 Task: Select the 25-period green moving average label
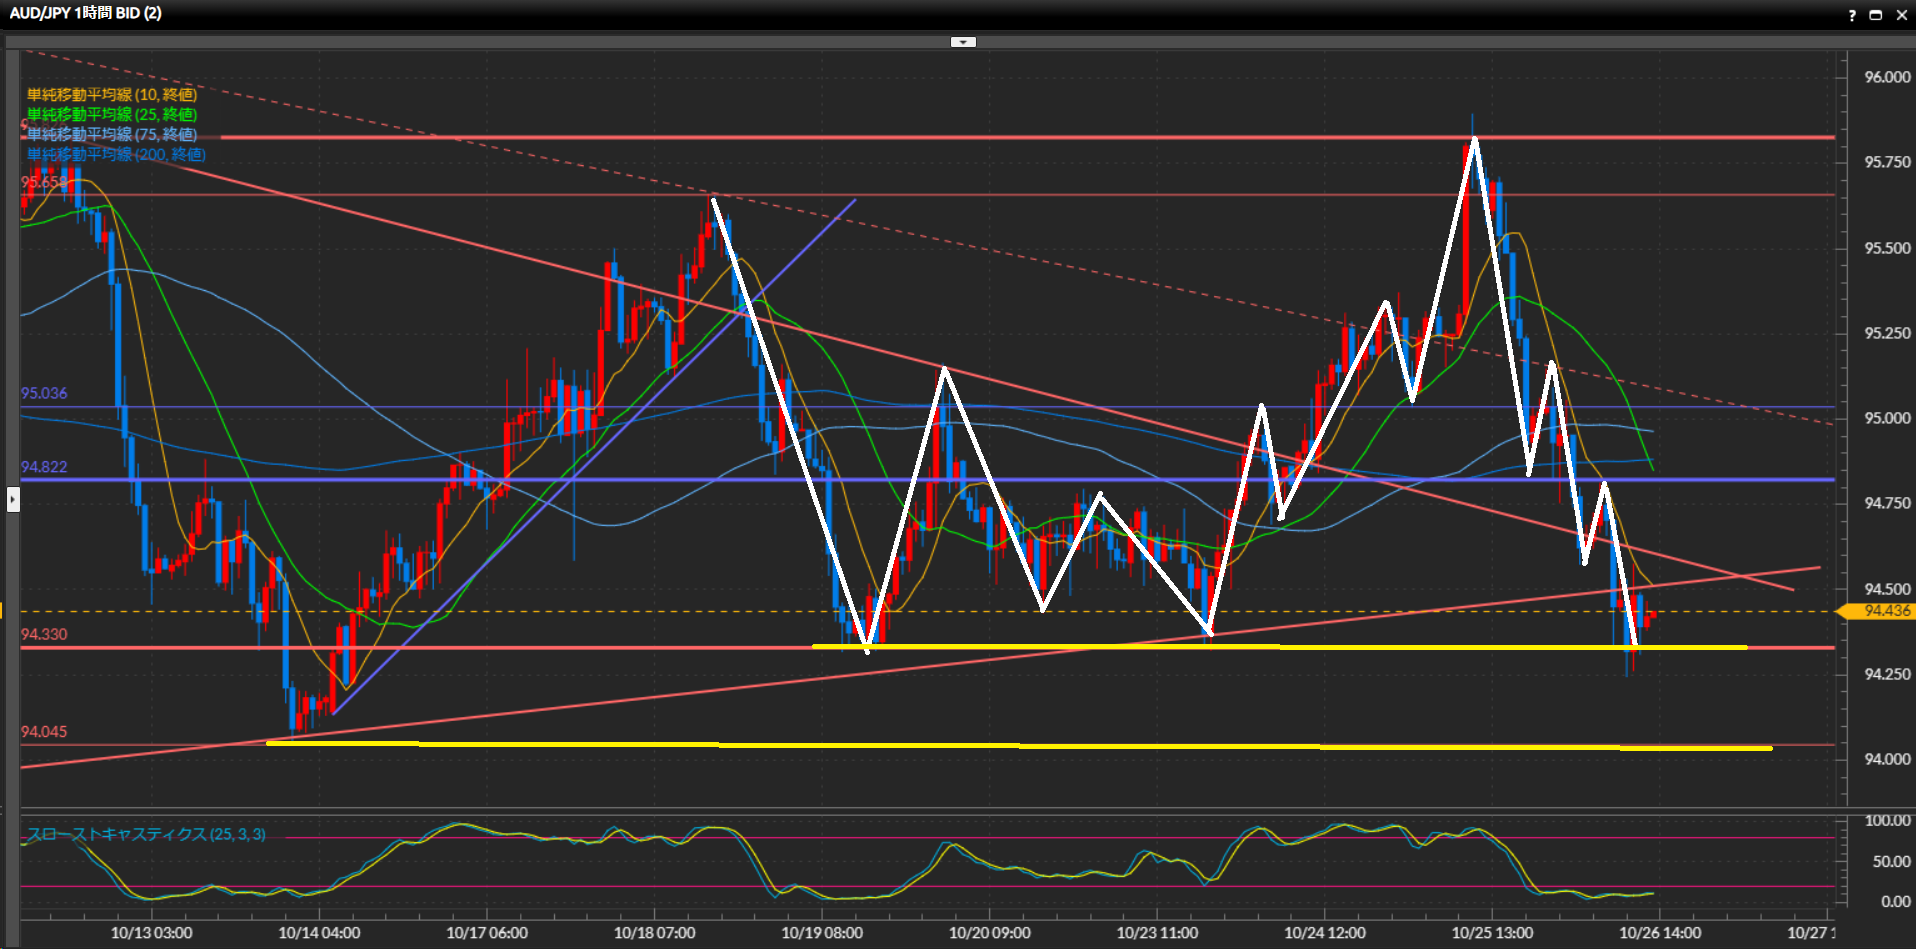111,114
